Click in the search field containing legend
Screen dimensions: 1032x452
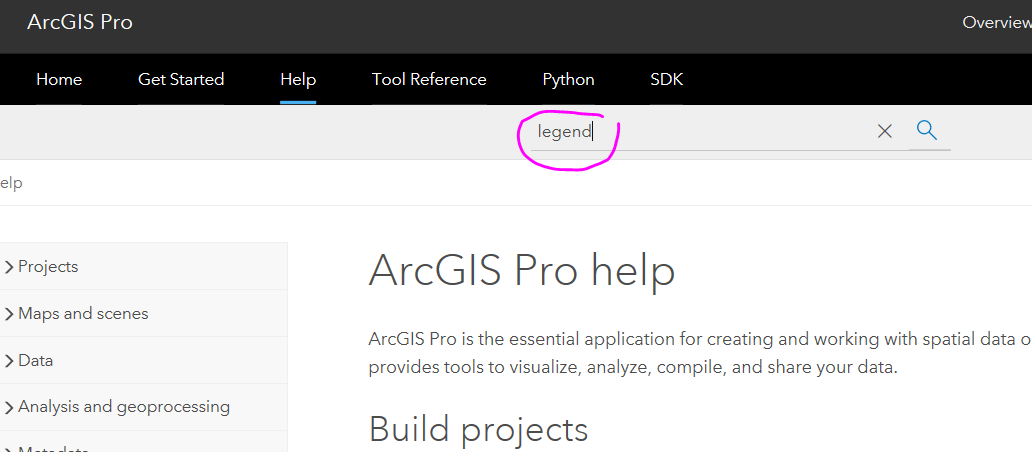pyautogui.click(x=700, y=131)
